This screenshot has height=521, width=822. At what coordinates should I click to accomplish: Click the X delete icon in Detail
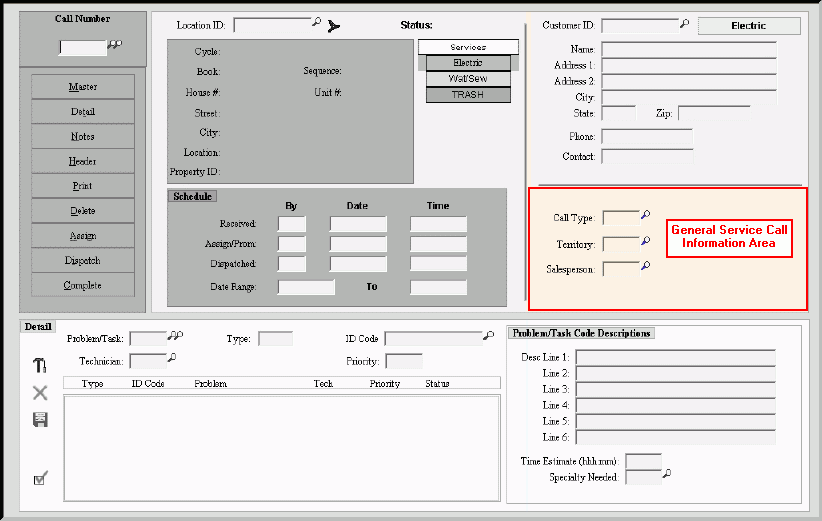[x=40, y=393]
